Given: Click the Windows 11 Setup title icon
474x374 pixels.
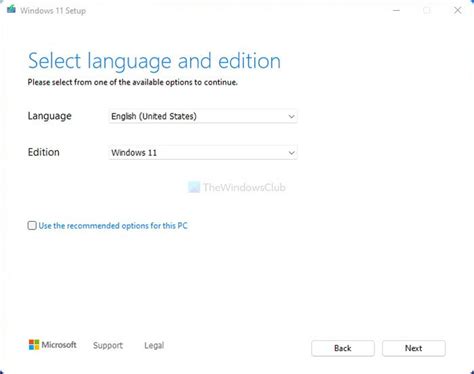Looking at the screenshot, I should (x=11, y=9).
